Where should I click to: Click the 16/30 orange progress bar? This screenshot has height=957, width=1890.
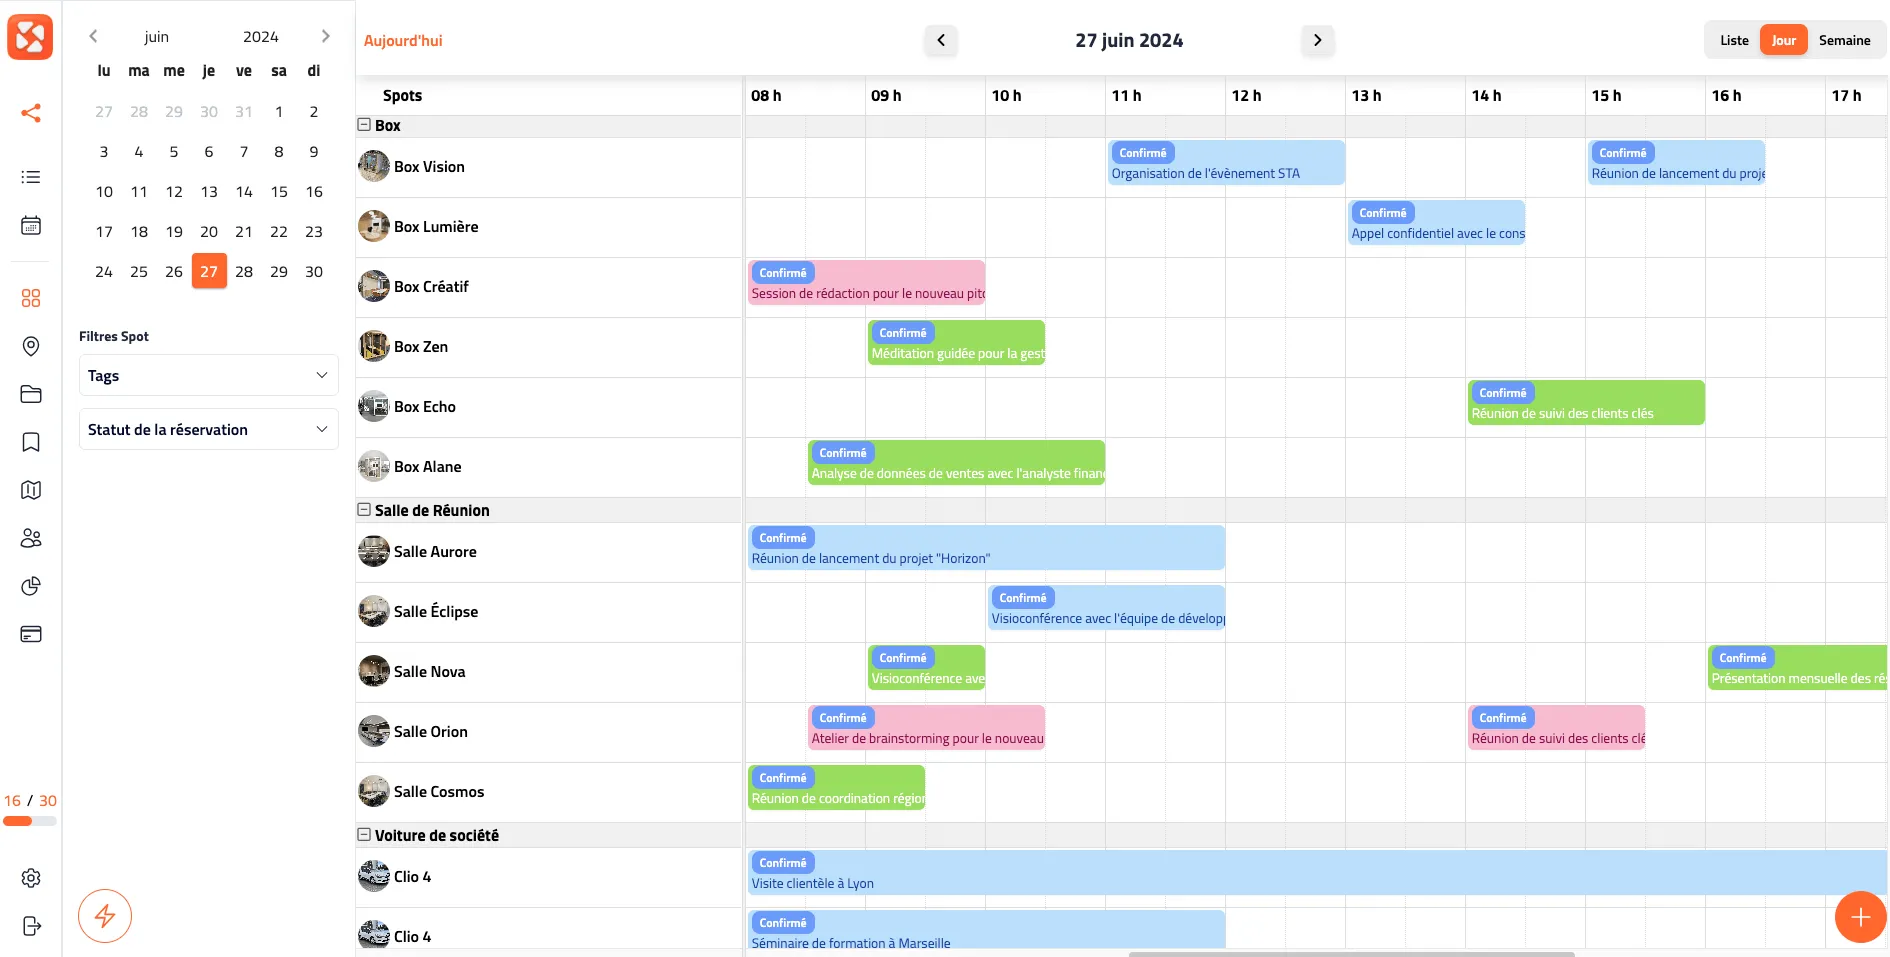point(30,810)
